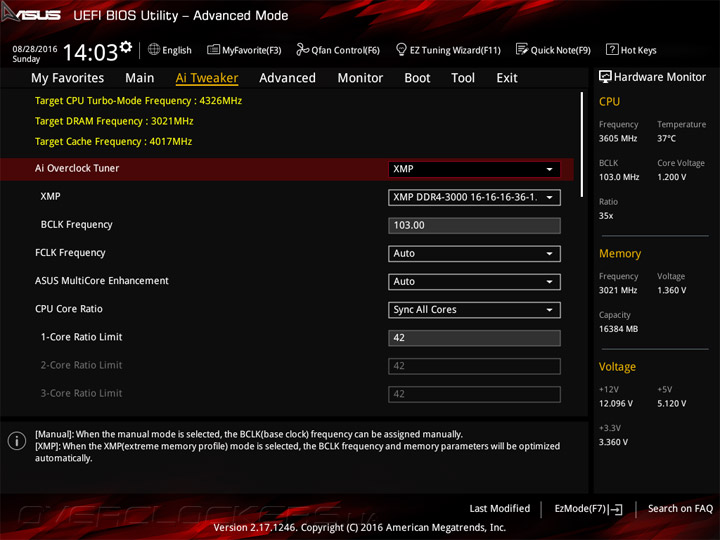
Task: Switch to the Advanced tab
Action: [x=287, y=78]
